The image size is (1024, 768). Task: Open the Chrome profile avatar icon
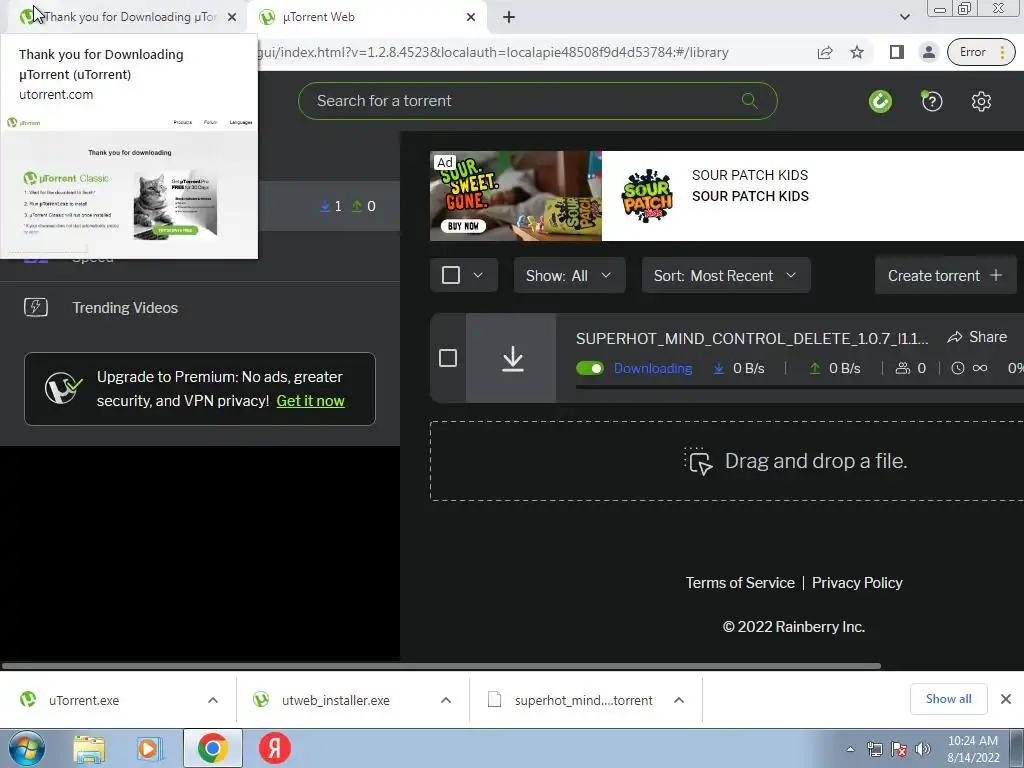pyautogui.click(x=928, y=52)
